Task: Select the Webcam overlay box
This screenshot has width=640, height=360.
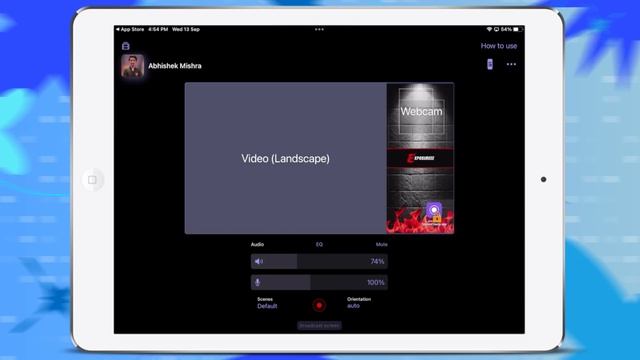Action: click(x=421, y=111)
